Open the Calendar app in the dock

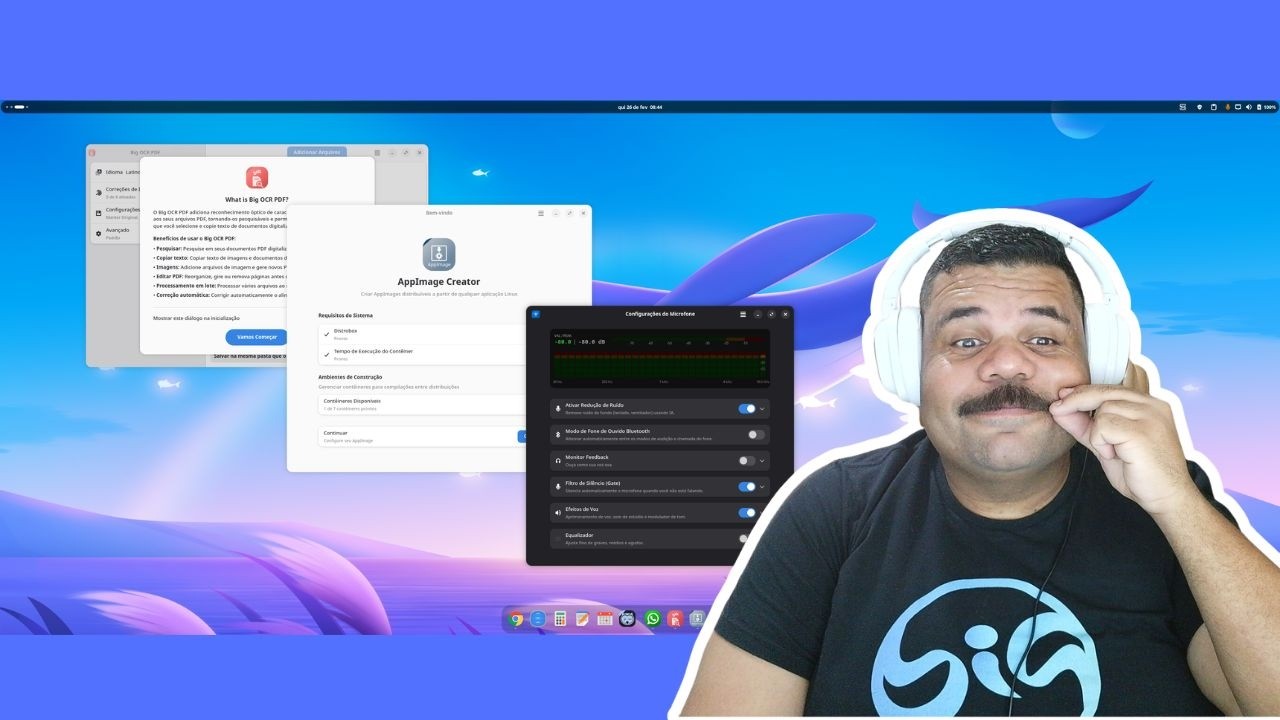[605, 619]
